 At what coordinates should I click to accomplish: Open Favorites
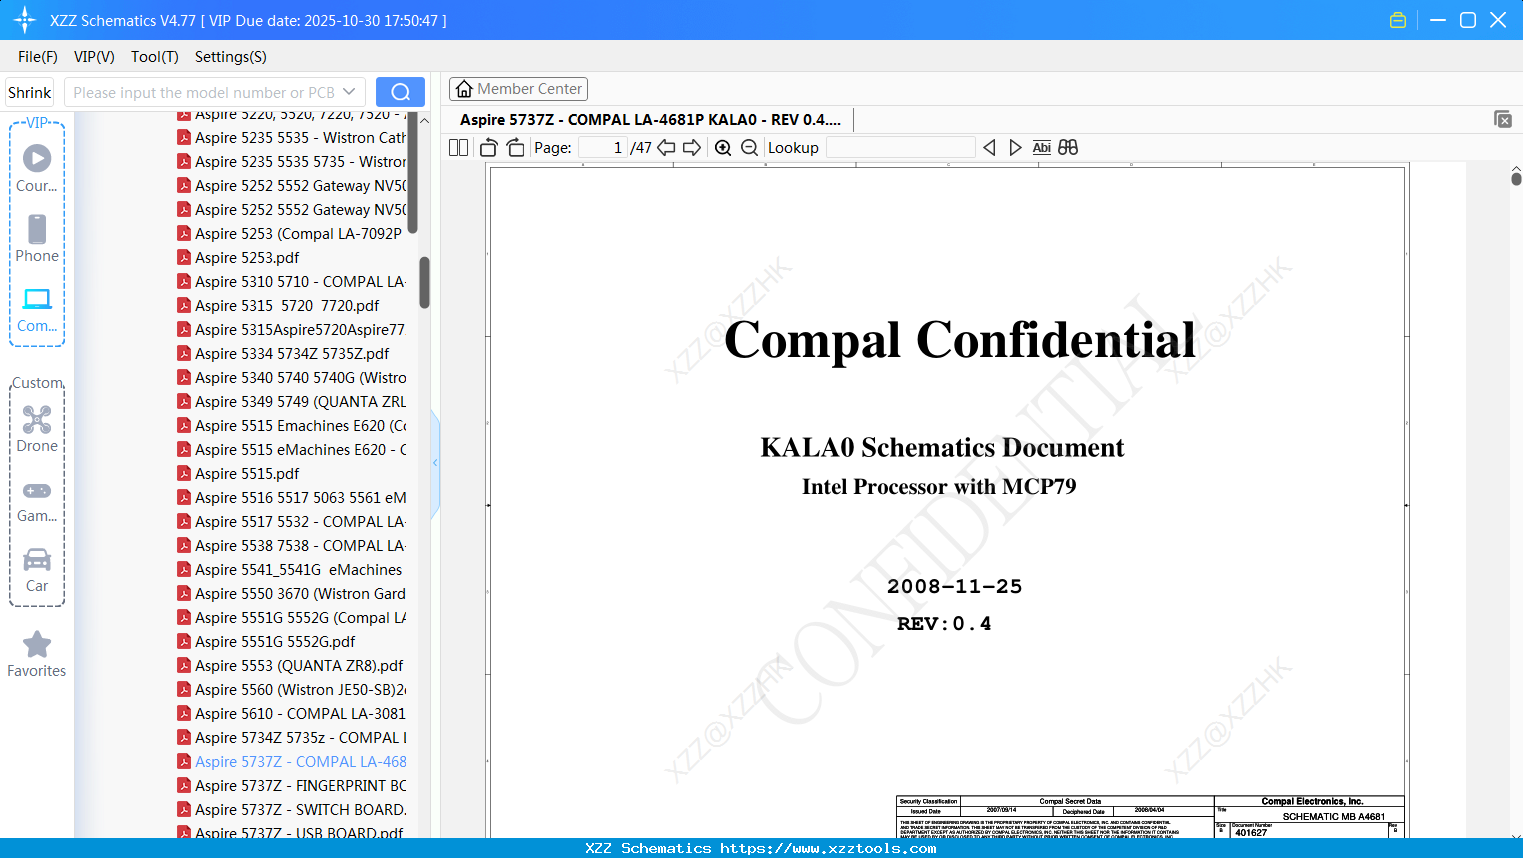(x=37, y=654)
